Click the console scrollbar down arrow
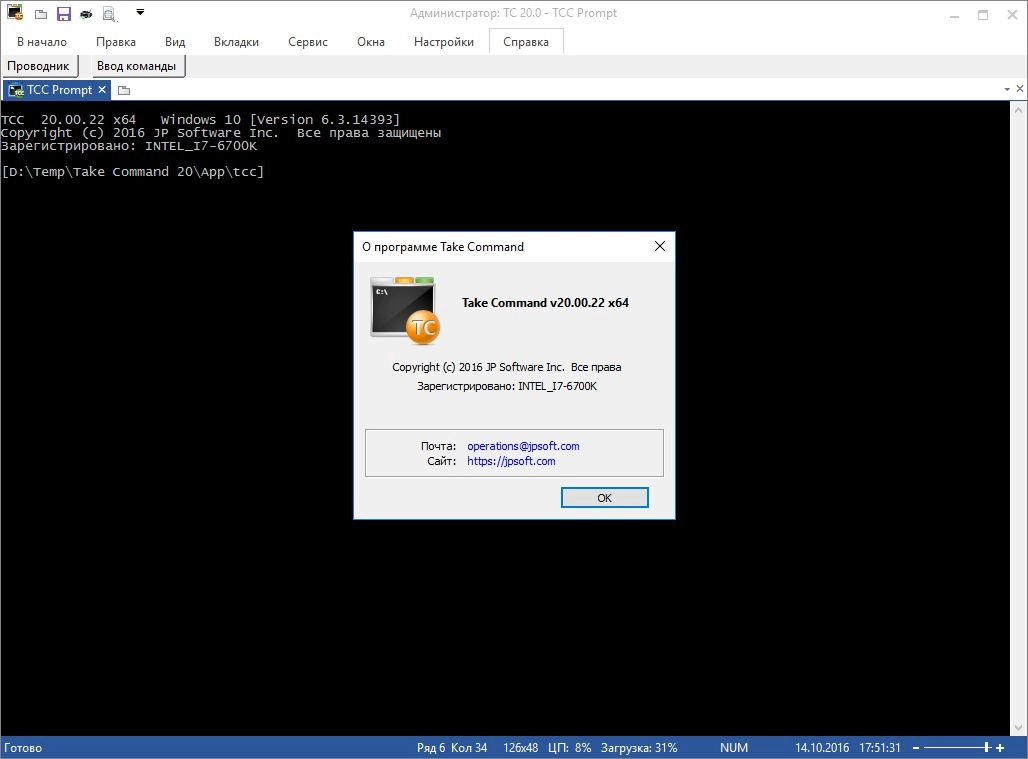1028x759 pixels. (1018, 728)
